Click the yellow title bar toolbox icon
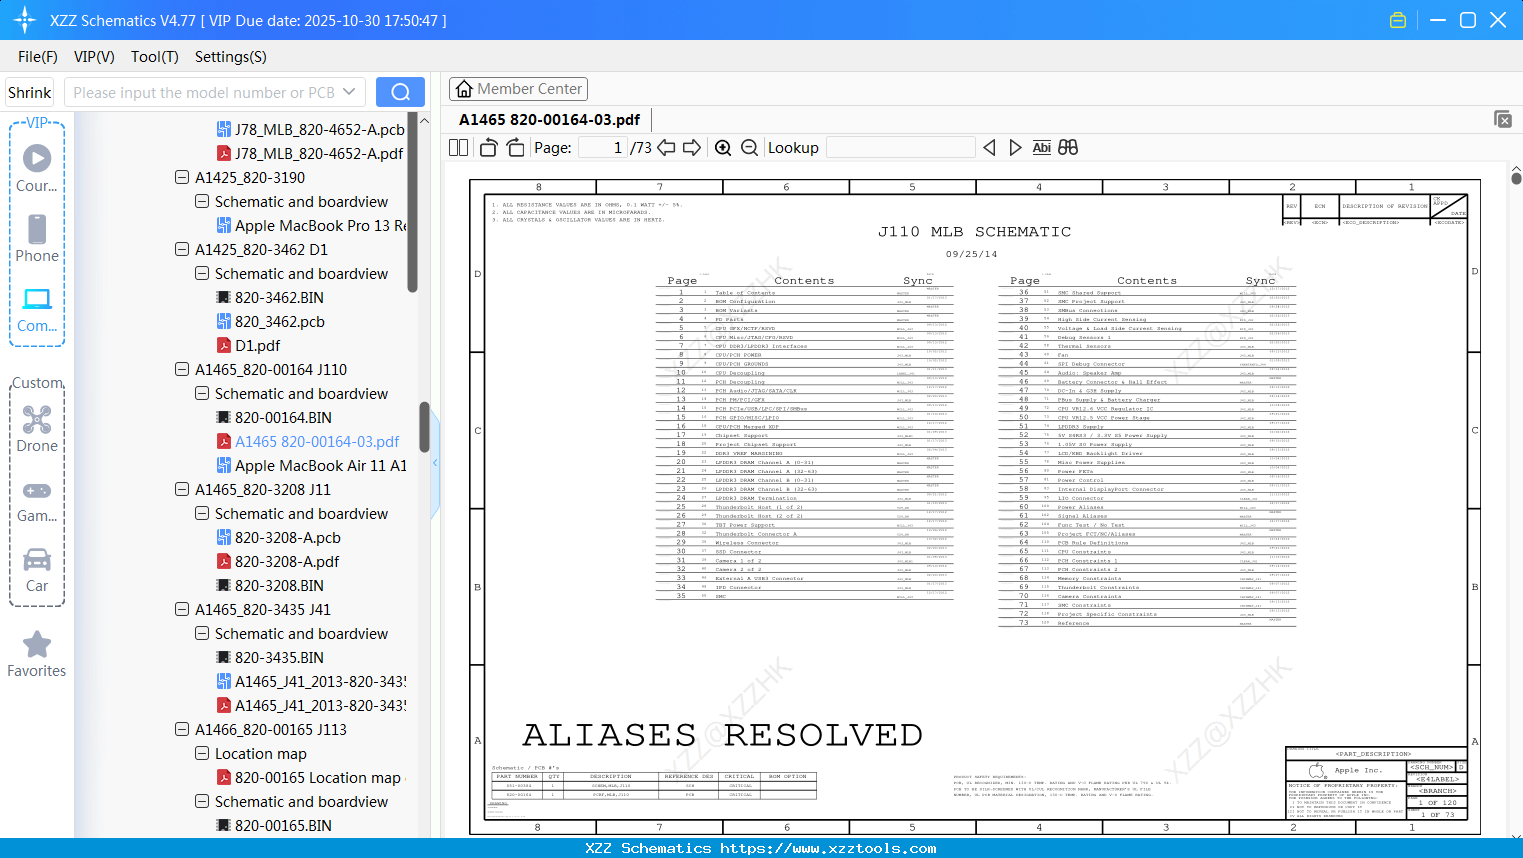The height and width of the screenshot is (858, 1523). tap(1398, 20)
